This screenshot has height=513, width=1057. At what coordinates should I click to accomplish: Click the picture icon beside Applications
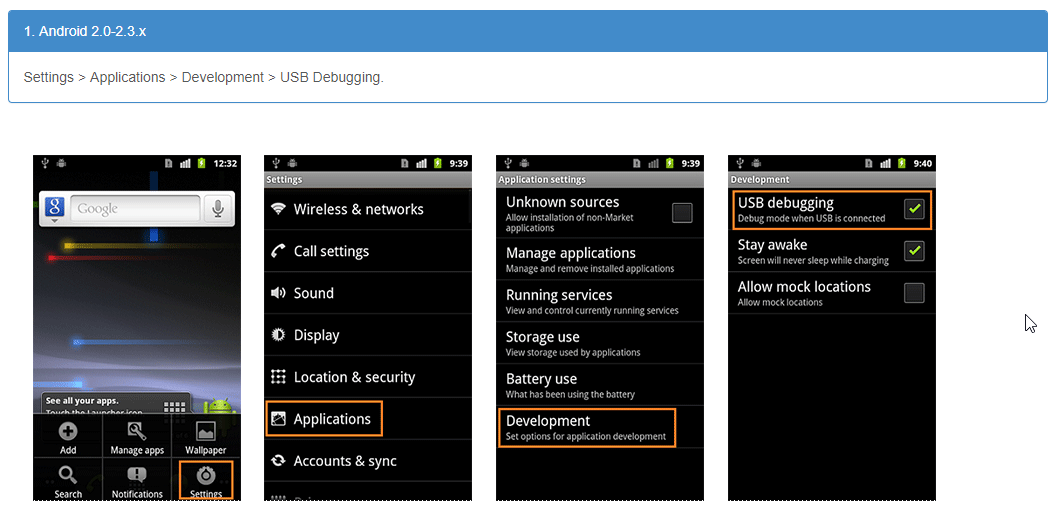[278, 419]
